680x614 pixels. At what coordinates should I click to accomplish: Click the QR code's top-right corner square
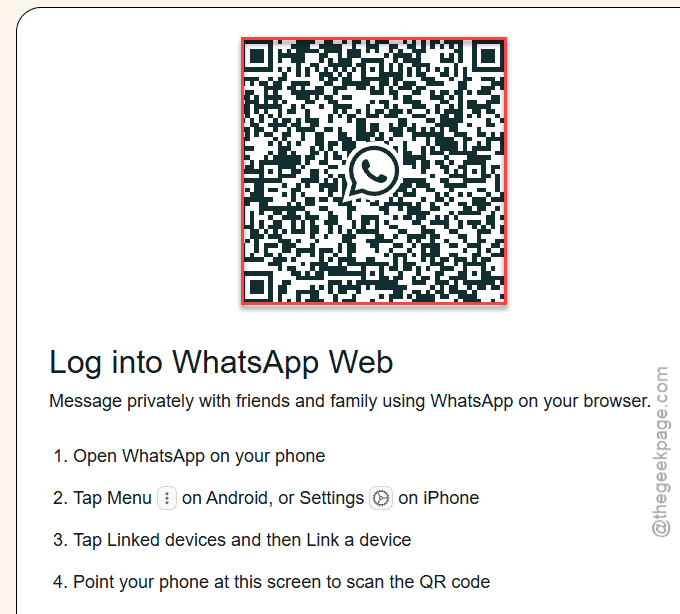pos(488,56)
